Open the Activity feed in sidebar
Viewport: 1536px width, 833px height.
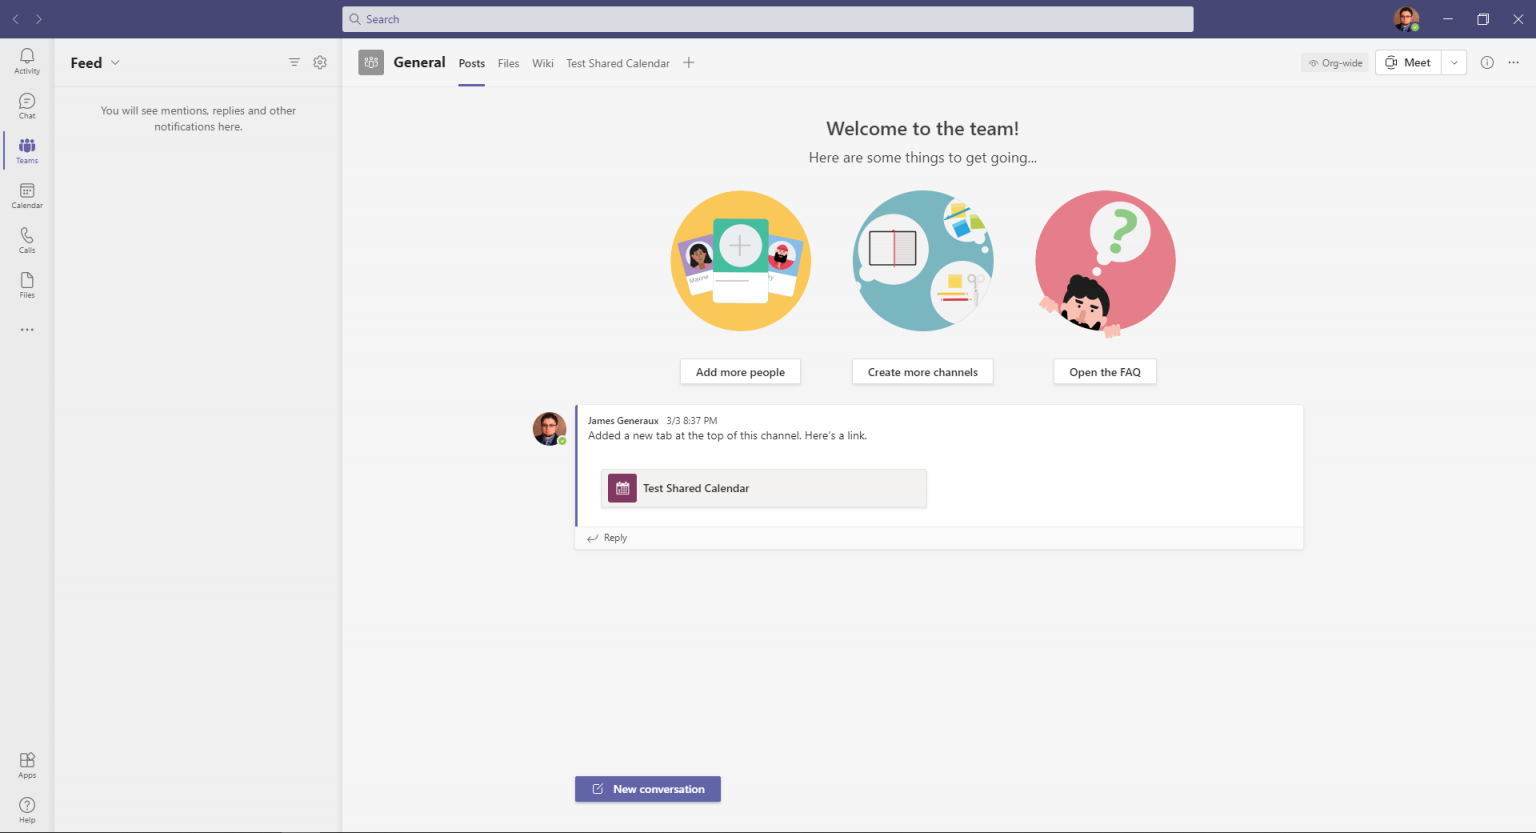27,61
